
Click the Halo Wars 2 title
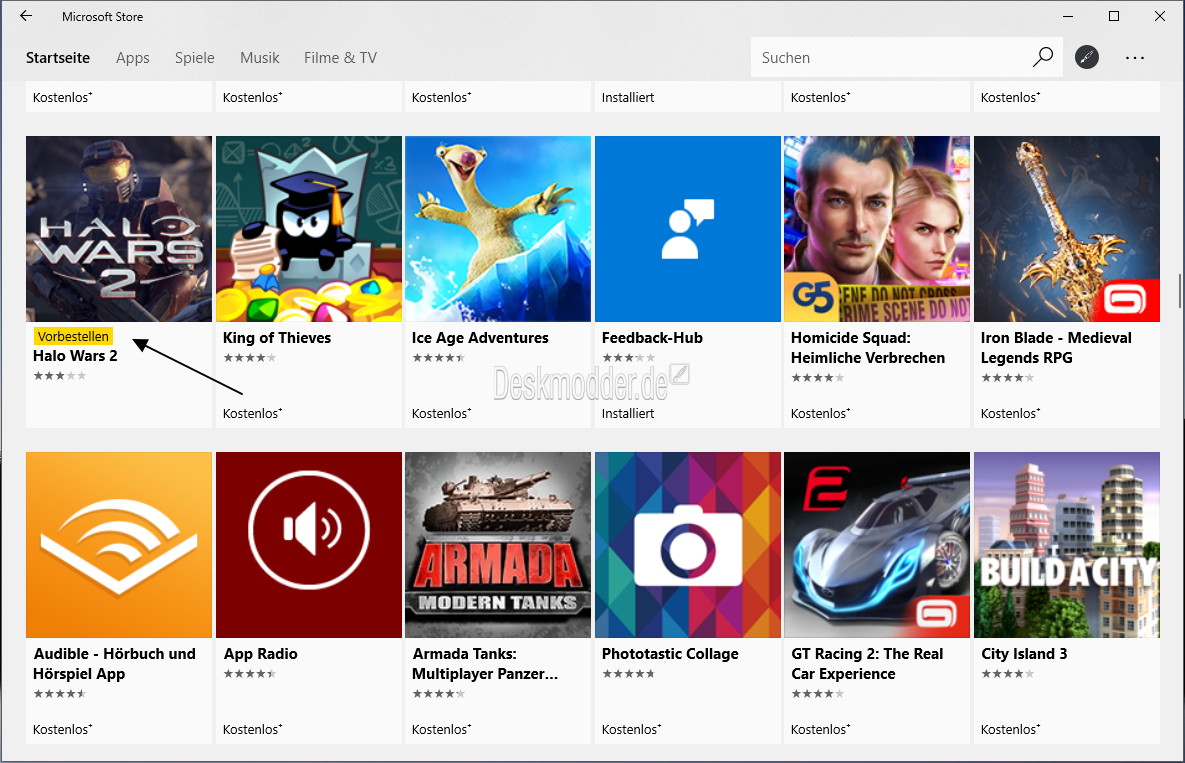tap(75, 356)
